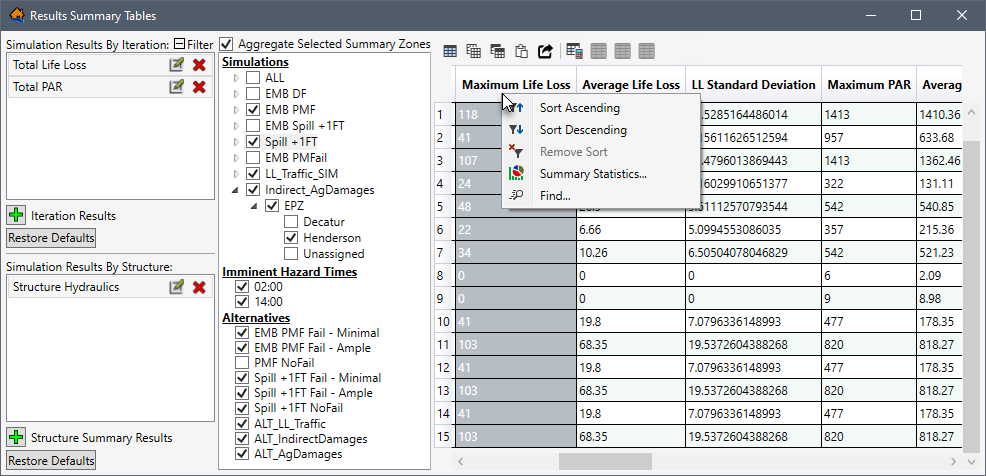Remove the Total PAR result
The height and width of the screenshot is (476, 986).
(x=199, y=87)
